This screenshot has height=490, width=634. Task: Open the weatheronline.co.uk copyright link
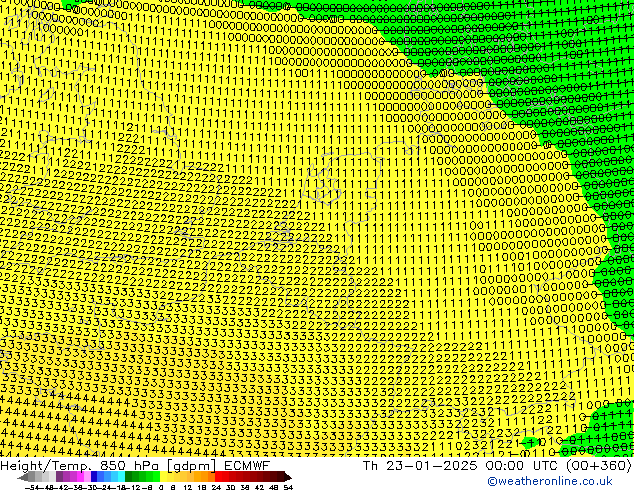(x=550, y=481)
